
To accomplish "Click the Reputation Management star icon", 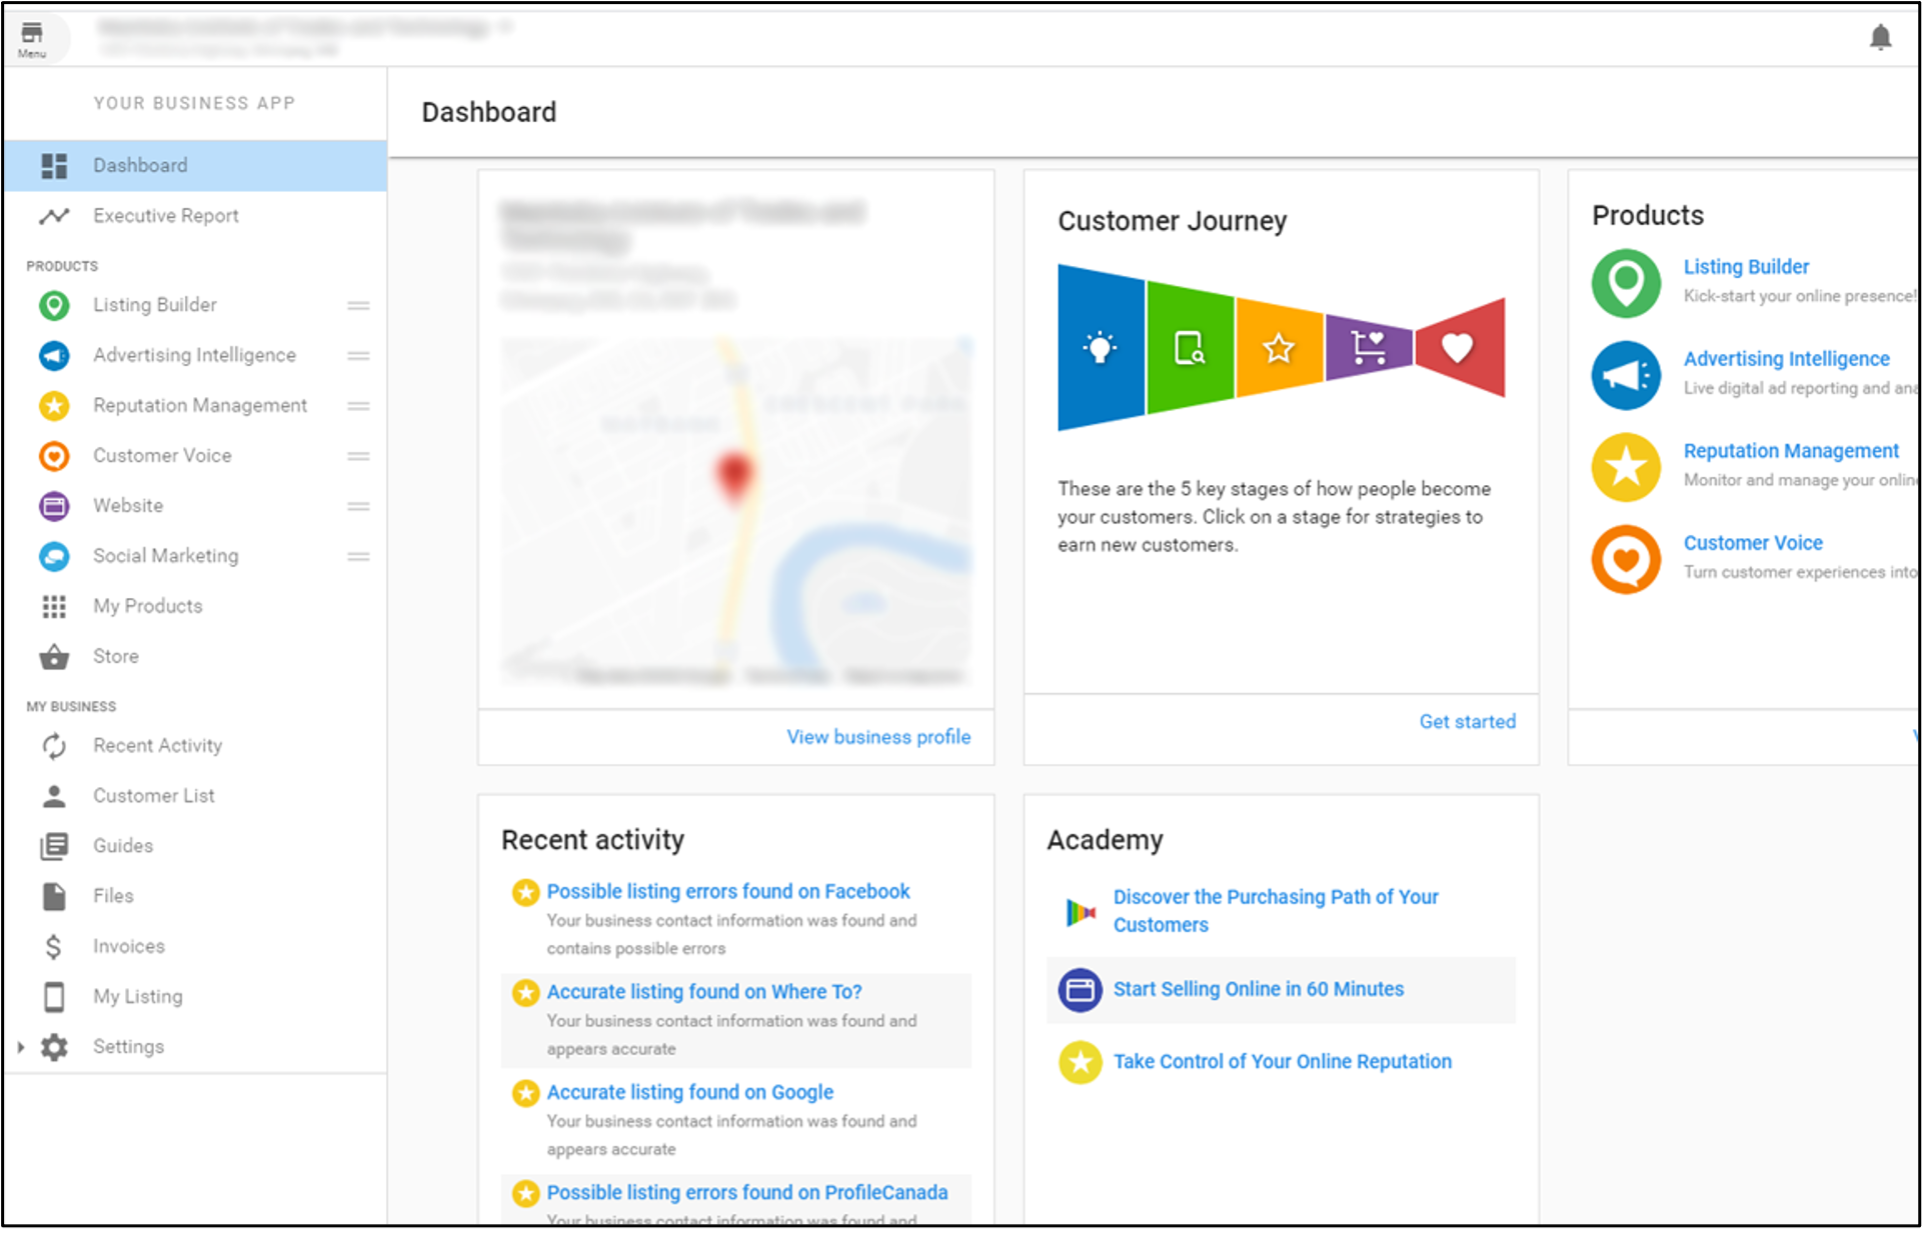I will (x=54, y=405).
